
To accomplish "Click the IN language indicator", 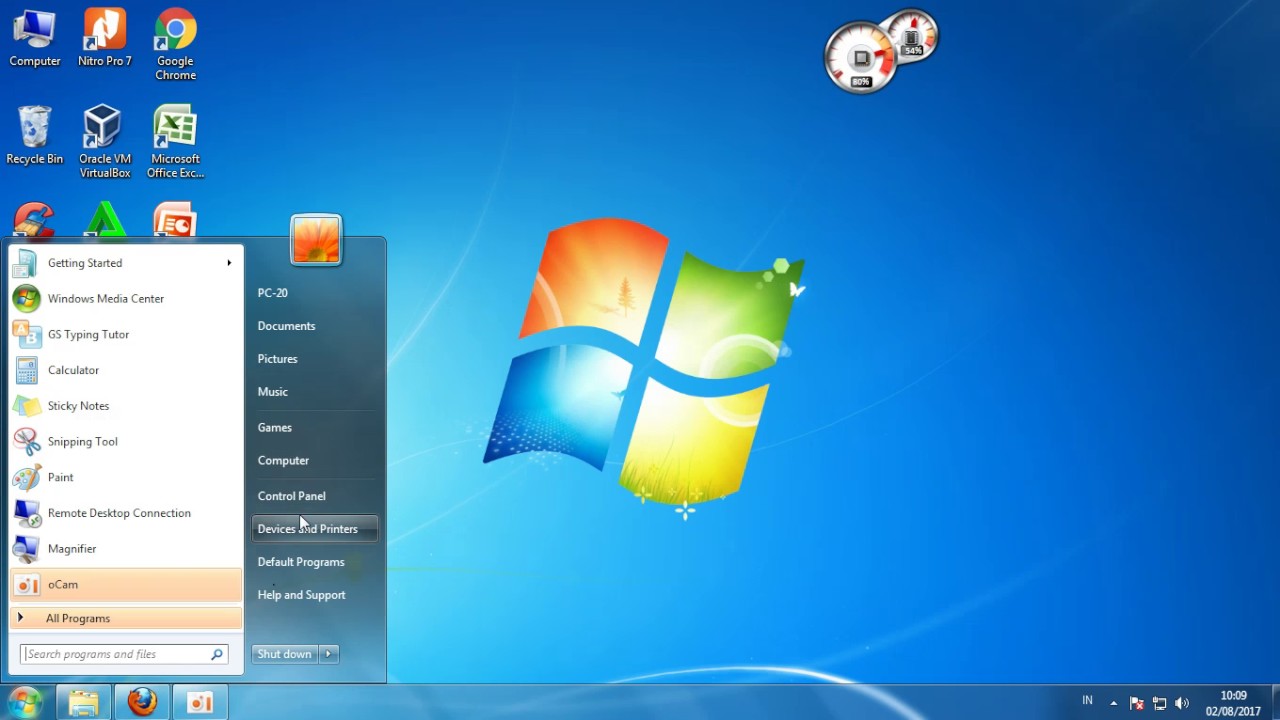I will (1087, 701).
